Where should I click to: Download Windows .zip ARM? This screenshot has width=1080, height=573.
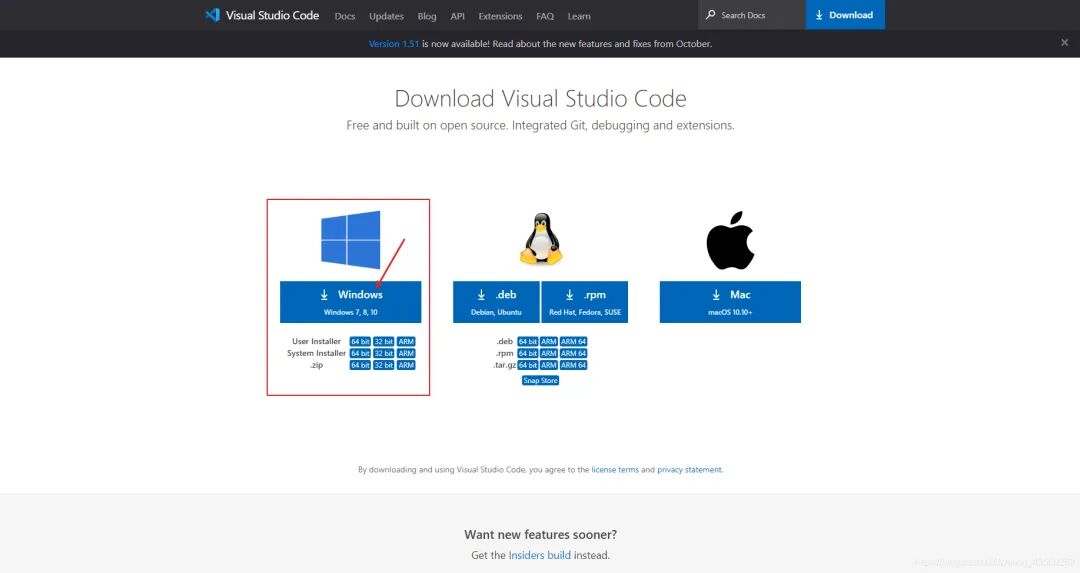(x=406, y=365)
